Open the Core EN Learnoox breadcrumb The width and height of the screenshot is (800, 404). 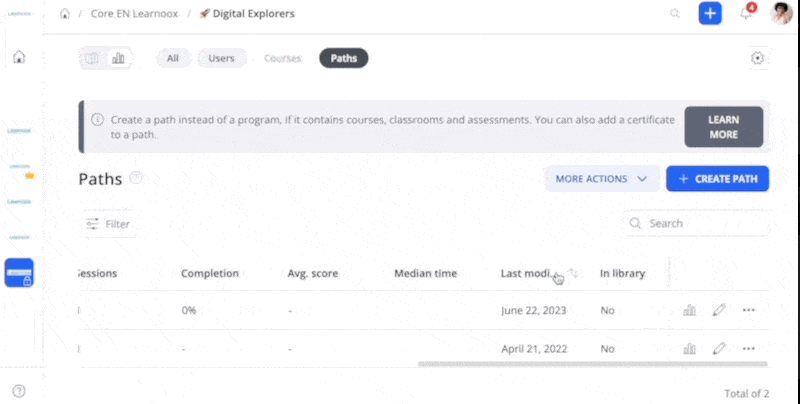point(134,14)
